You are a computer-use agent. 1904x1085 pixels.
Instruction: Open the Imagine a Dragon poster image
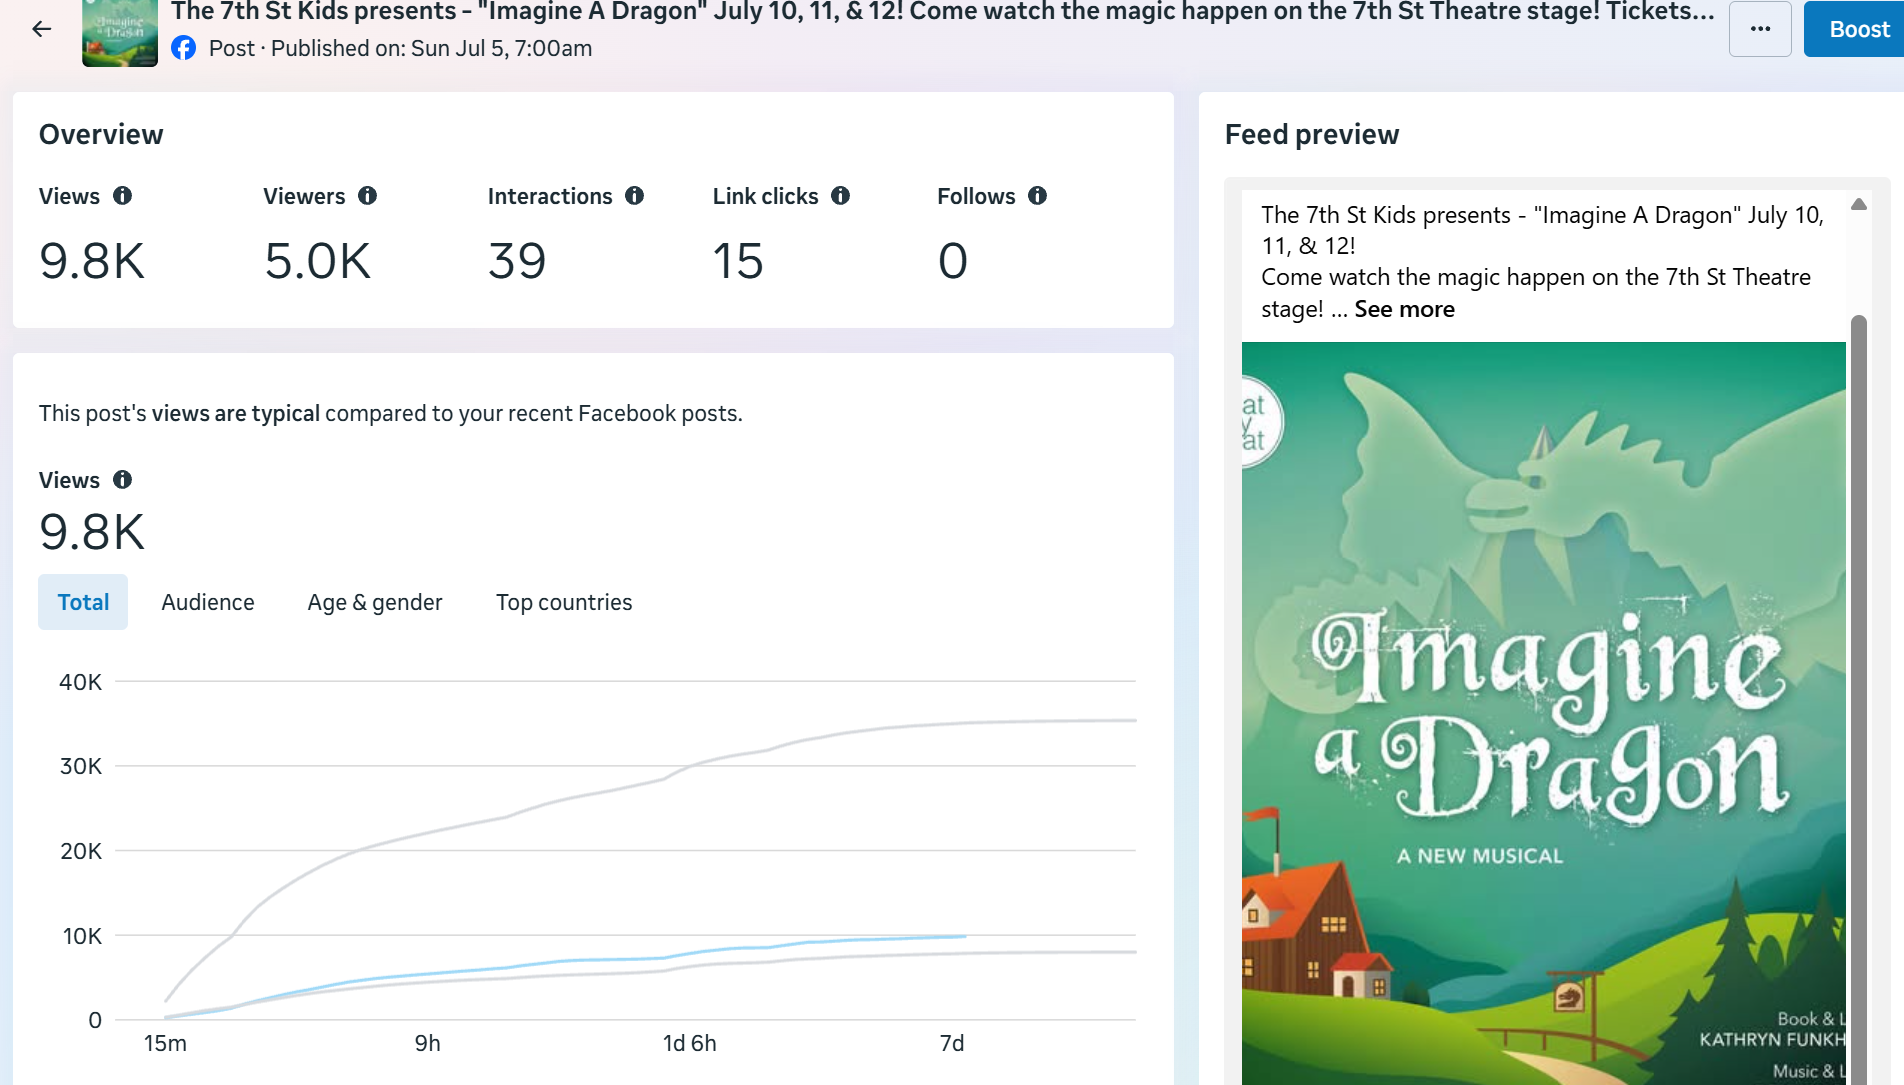click(x=1543, y=713)
